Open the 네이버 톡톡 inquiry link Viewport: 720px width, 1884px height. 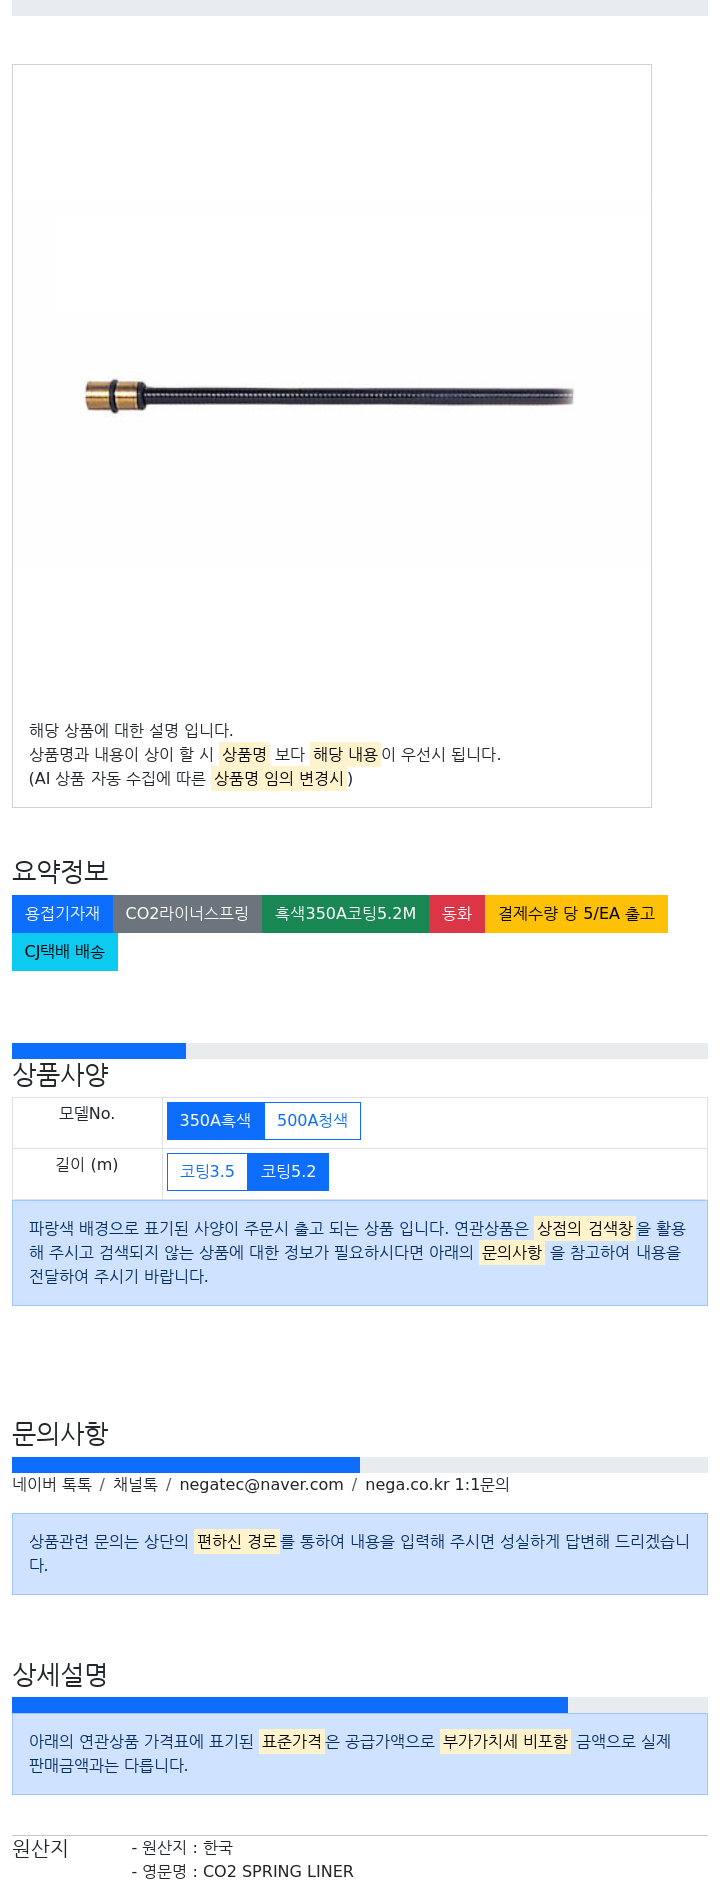tap(52, 1485)
